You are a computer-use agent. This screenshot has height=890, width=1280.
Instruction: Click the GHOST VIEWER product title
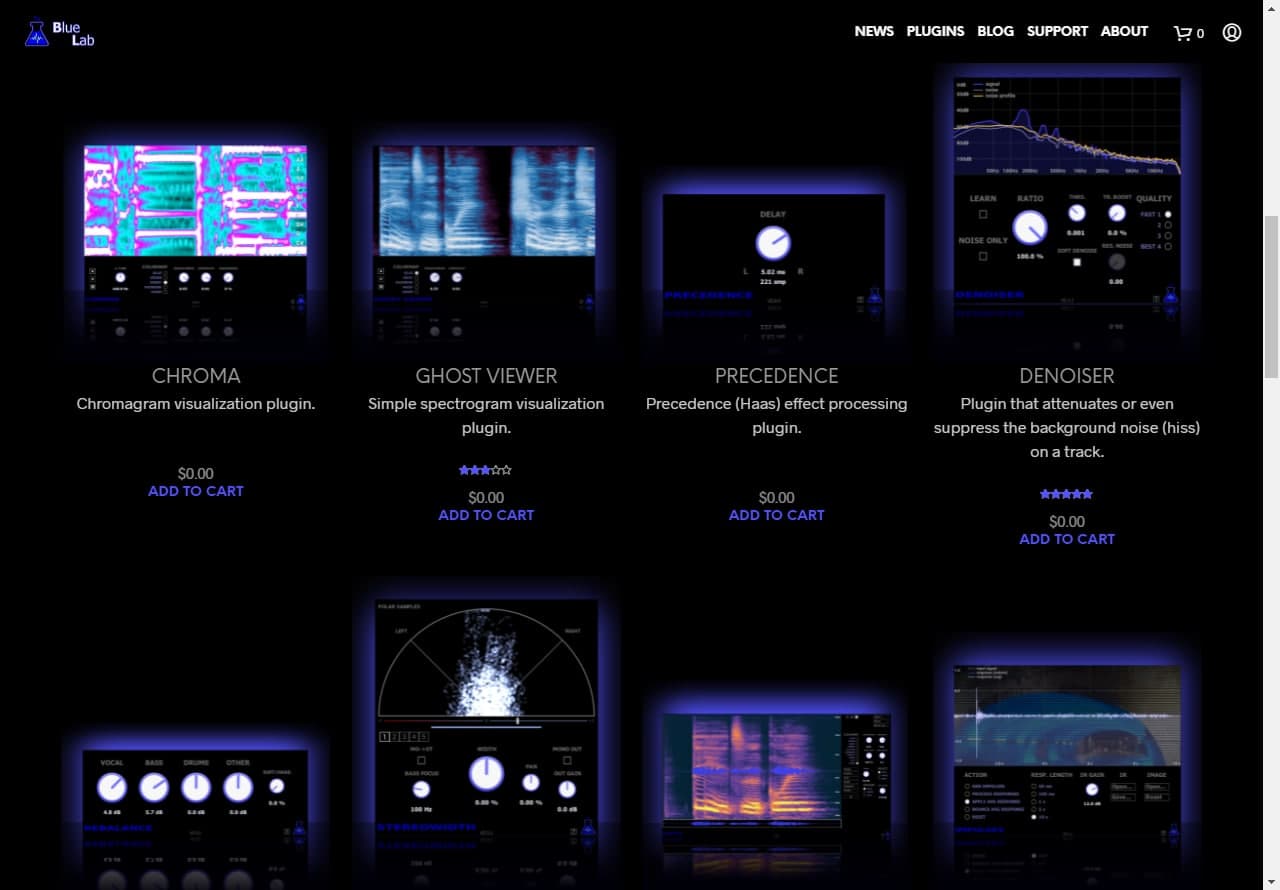pos(486,376)
